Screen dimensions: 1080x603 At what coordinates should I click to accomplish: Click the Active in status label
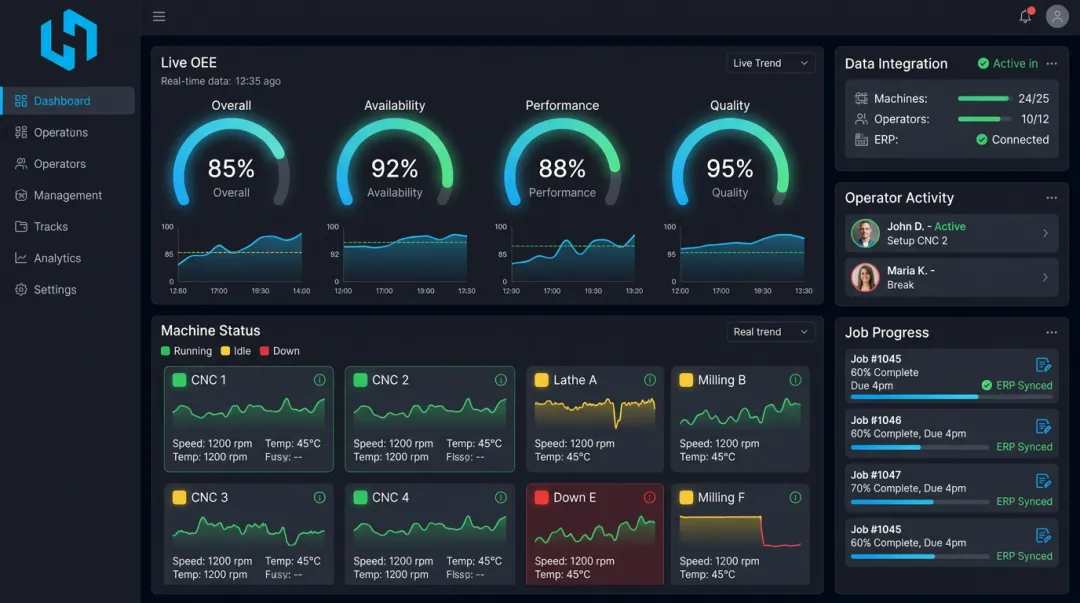coord(1015,63)
